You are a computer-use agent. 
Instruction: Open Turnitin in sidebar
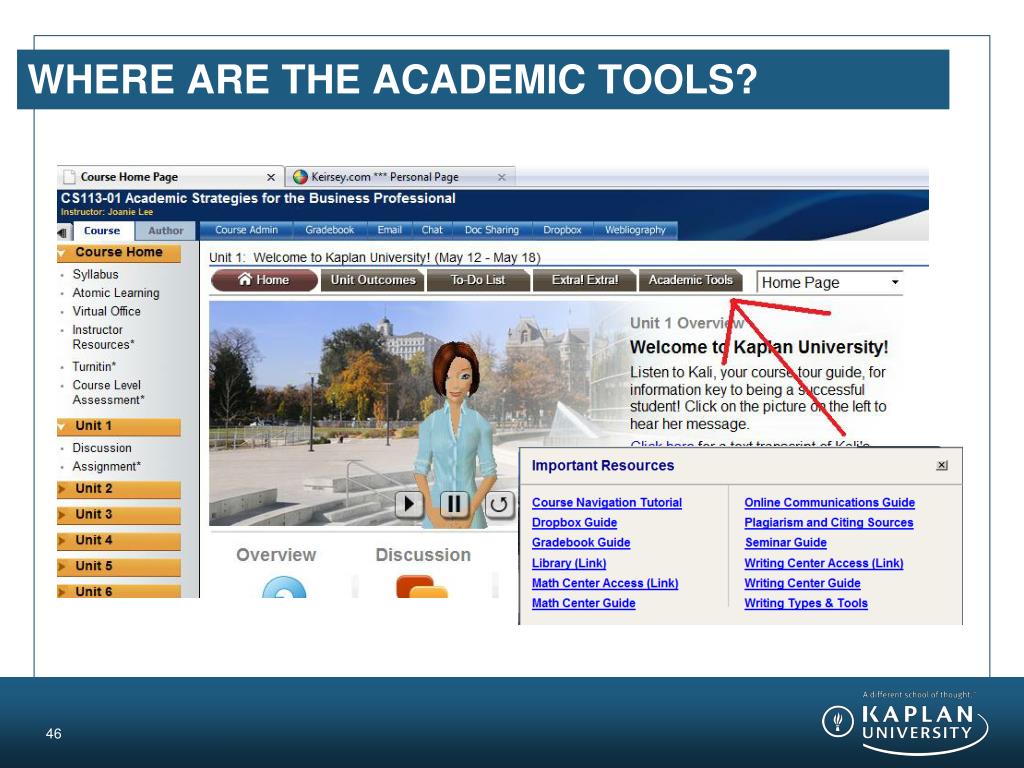[x=94, y=366]
